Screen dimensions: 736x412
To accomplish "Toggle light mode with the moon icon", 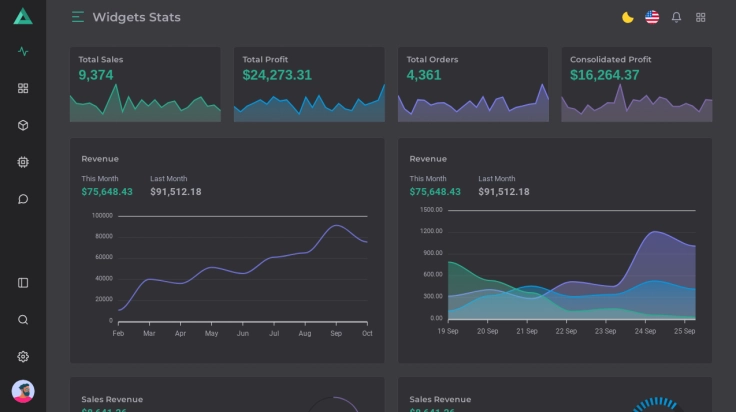I will pos(628,17).
